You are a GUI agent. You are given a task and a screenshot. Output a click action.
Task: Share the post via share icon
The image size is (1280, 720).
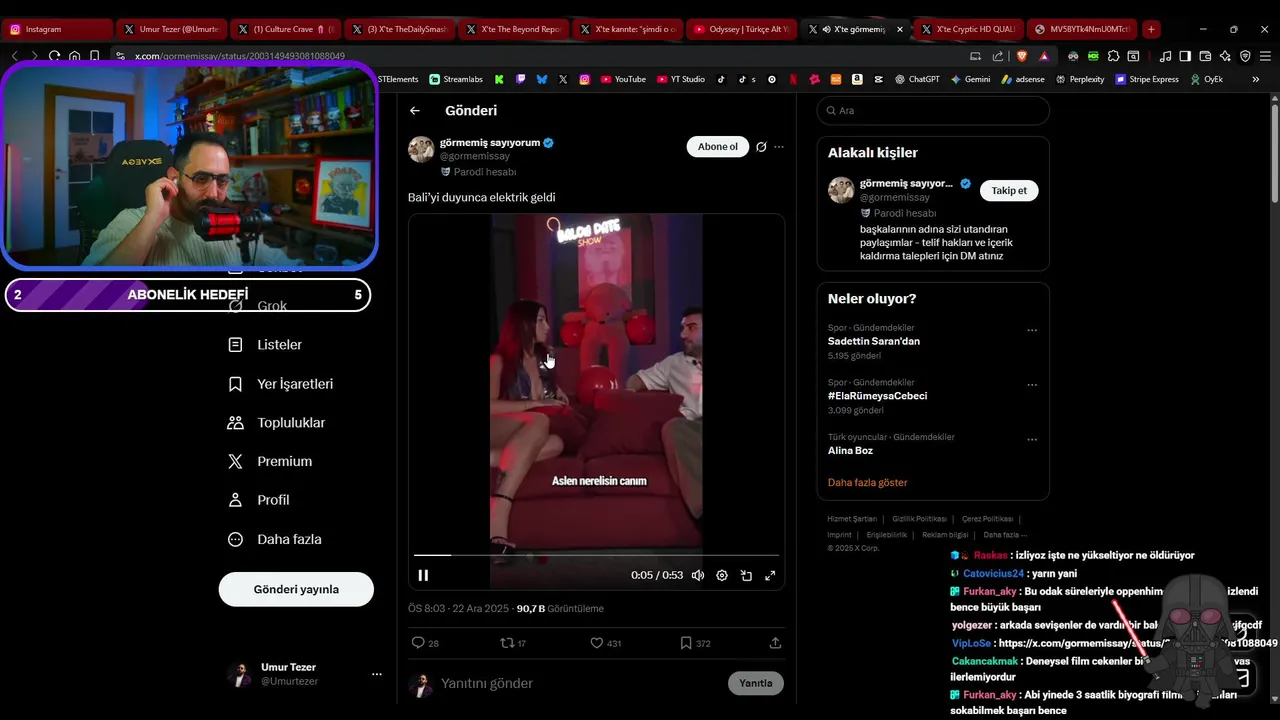tap(775, 643)
